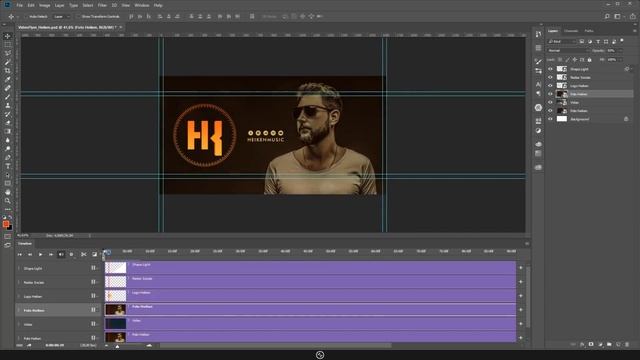This screenshot has width=640, height=360.
Task: Play the timeline animation
Action: point(40,254)
